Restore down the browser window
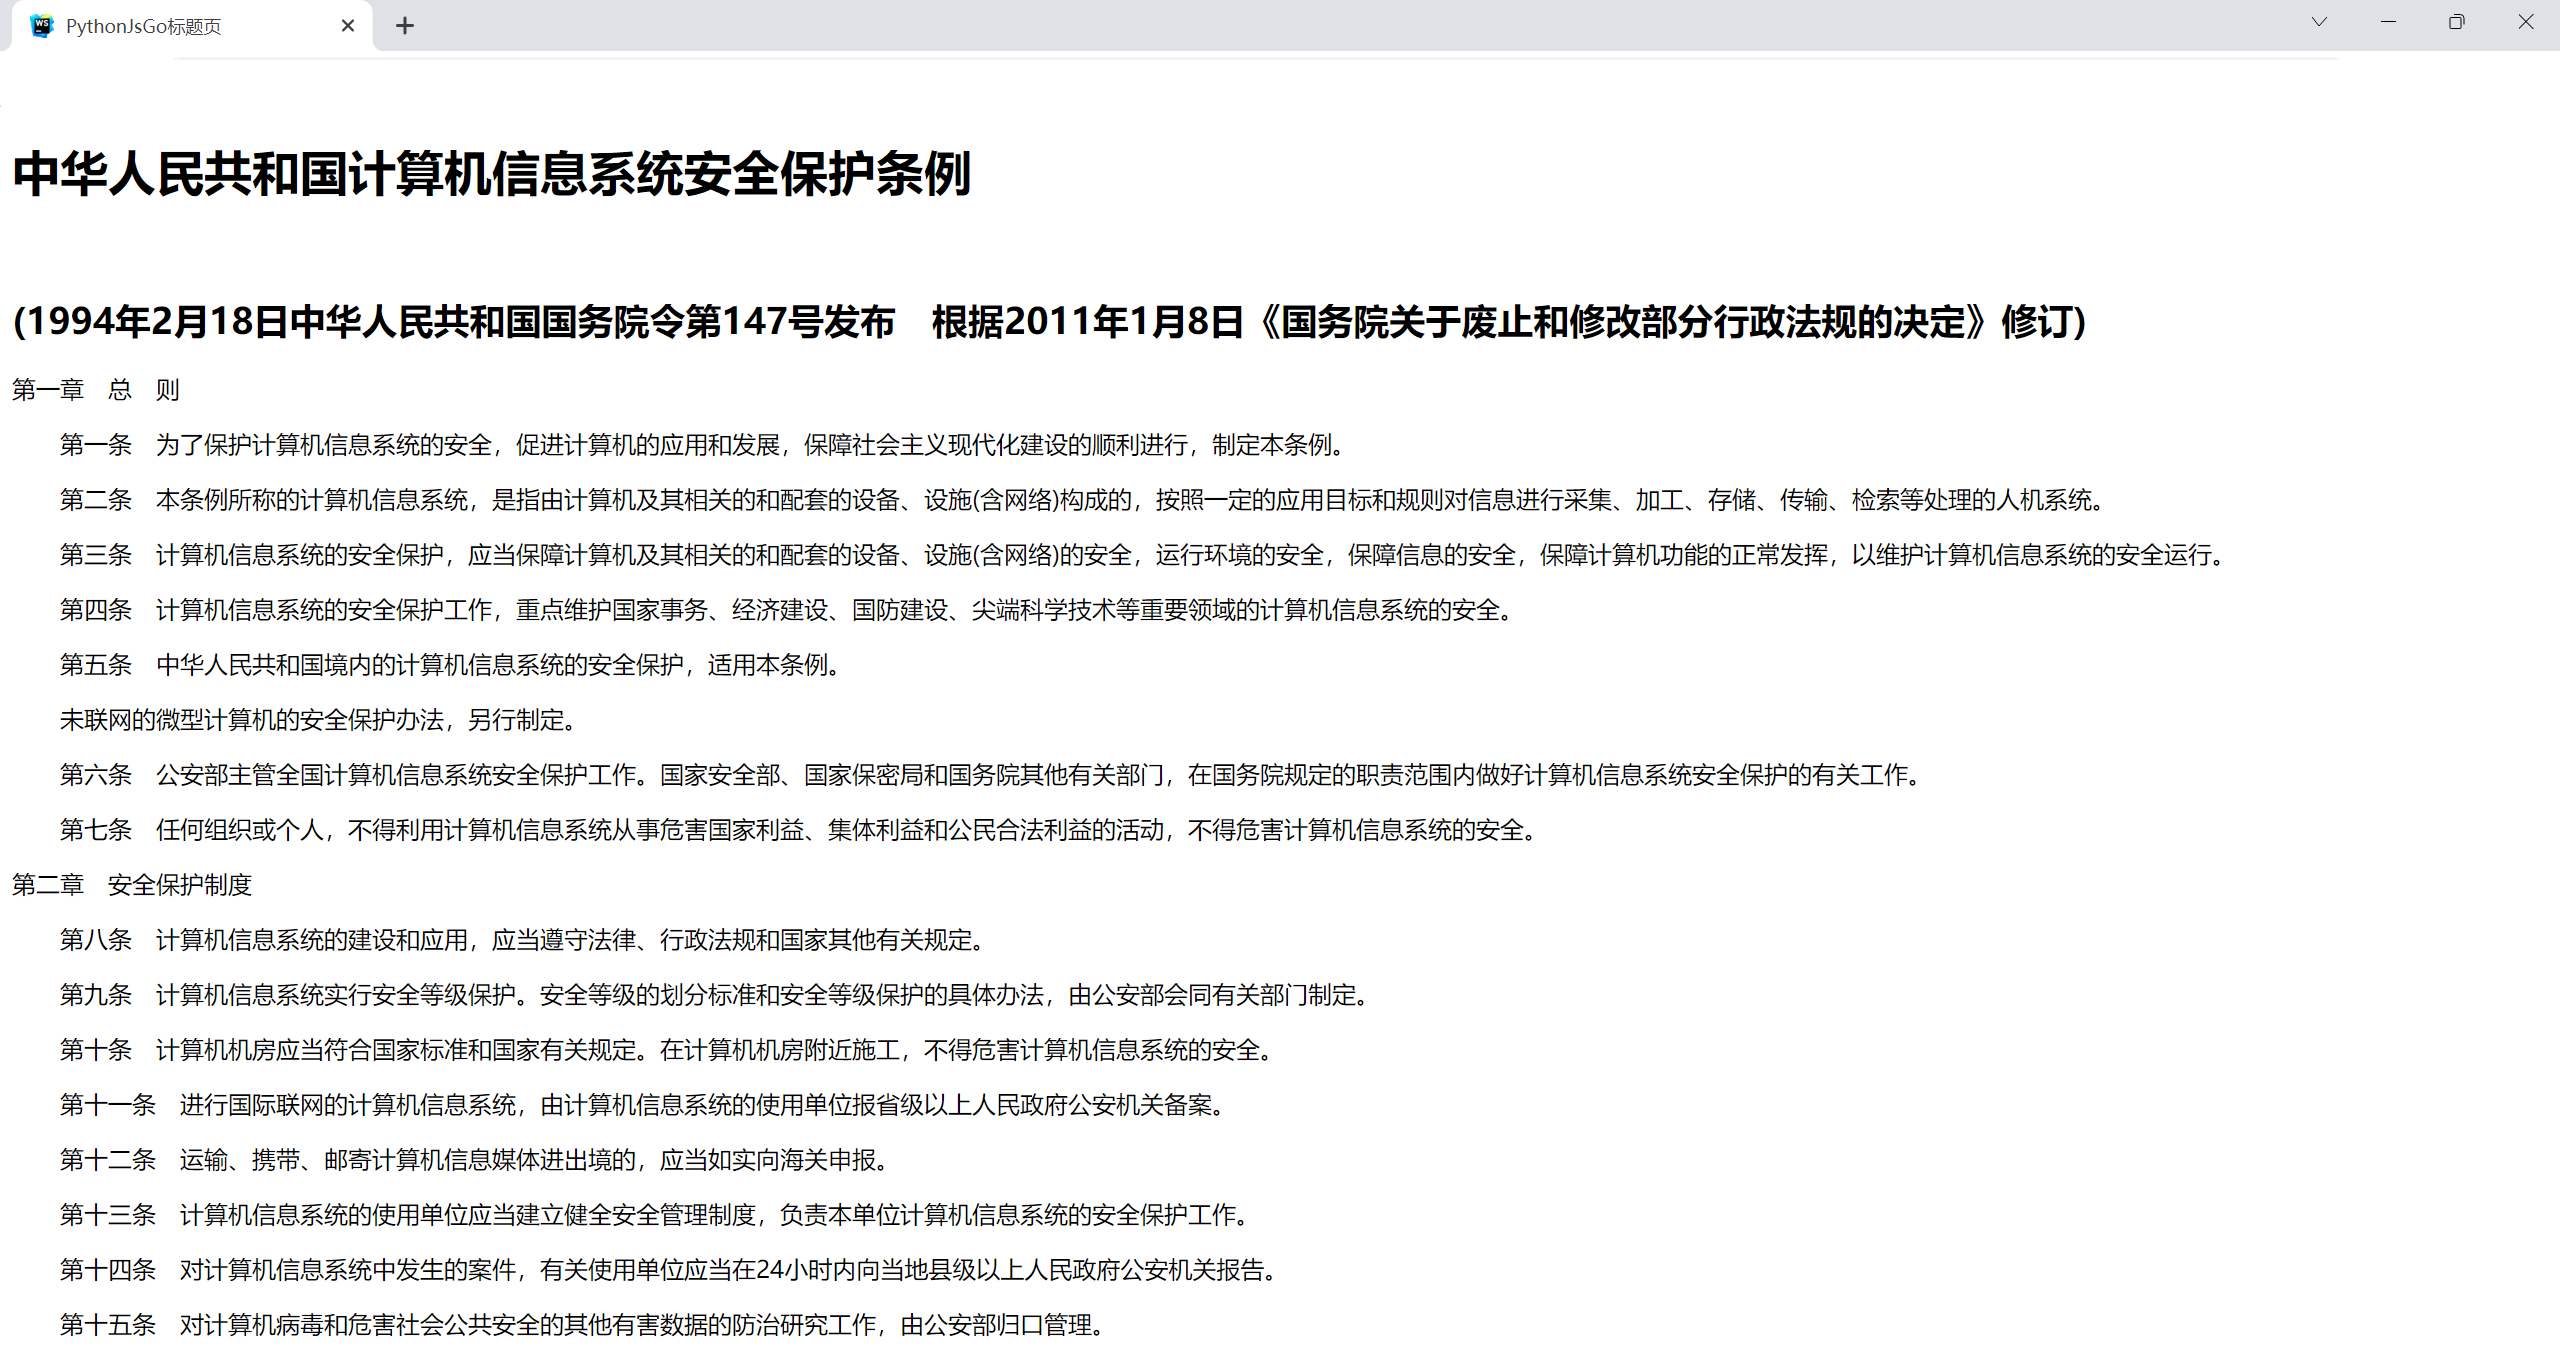 click(x=2456, y=22)
